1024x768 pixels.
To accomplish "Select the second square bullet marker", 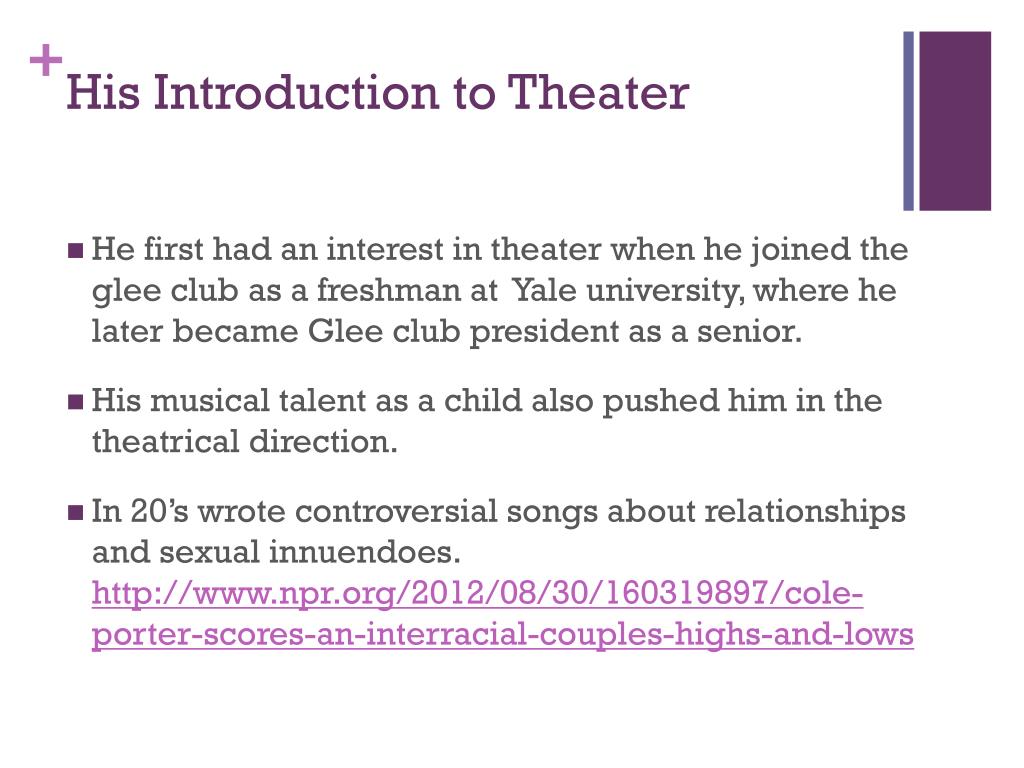I will click(75, 402).
